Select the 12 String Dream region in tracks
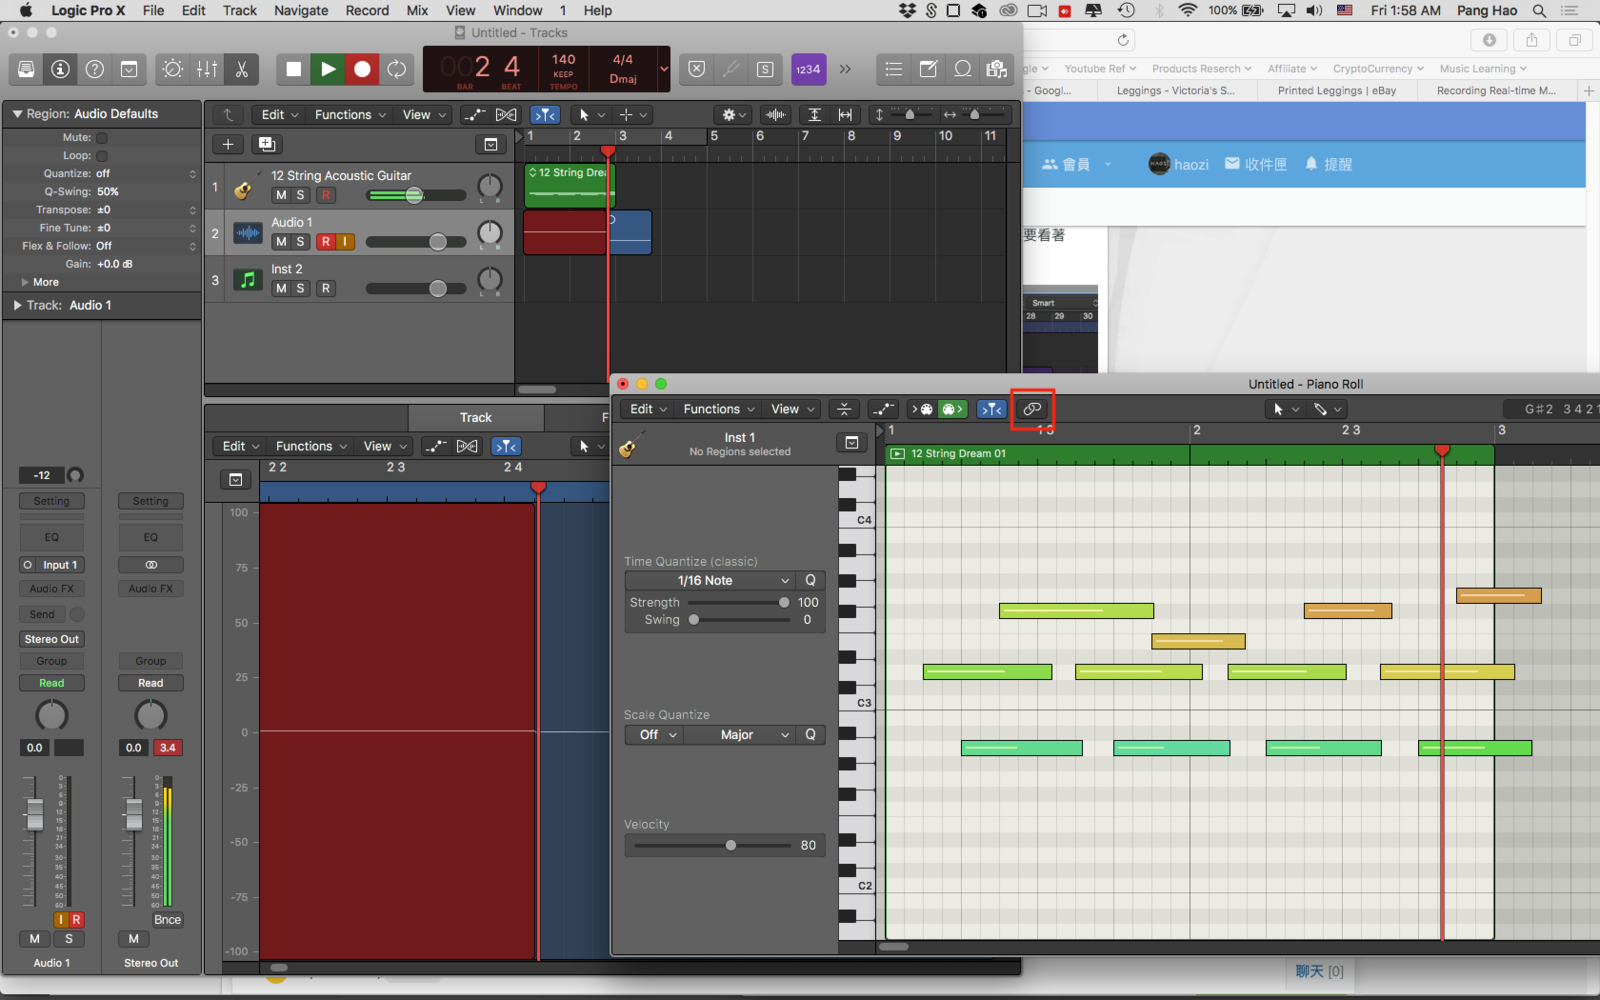 point(567,186)
